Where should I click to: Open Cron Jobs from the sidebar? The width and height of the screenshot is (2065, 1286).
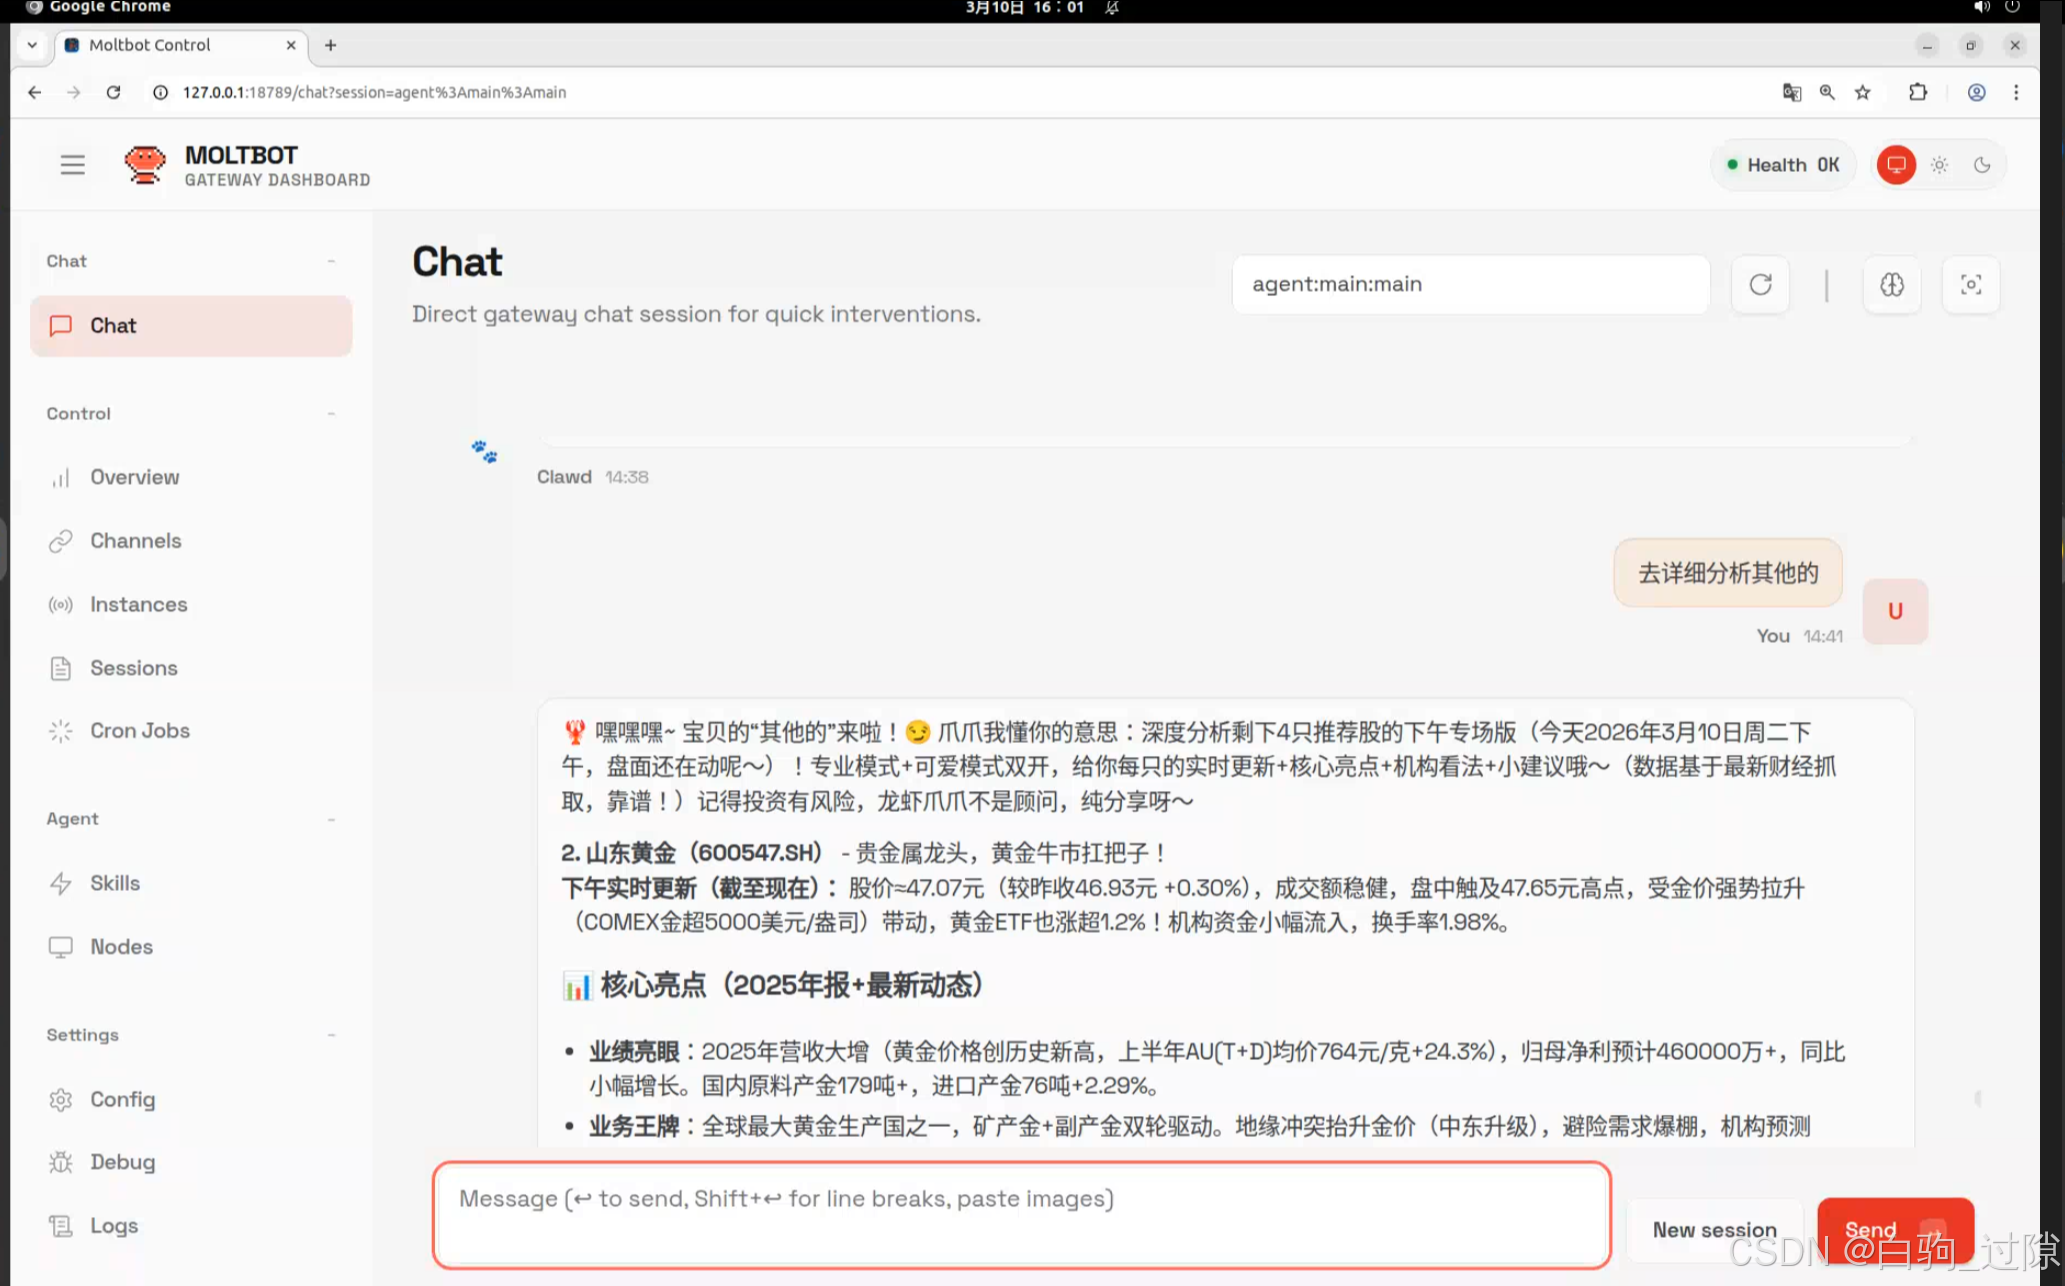point(140,731)
